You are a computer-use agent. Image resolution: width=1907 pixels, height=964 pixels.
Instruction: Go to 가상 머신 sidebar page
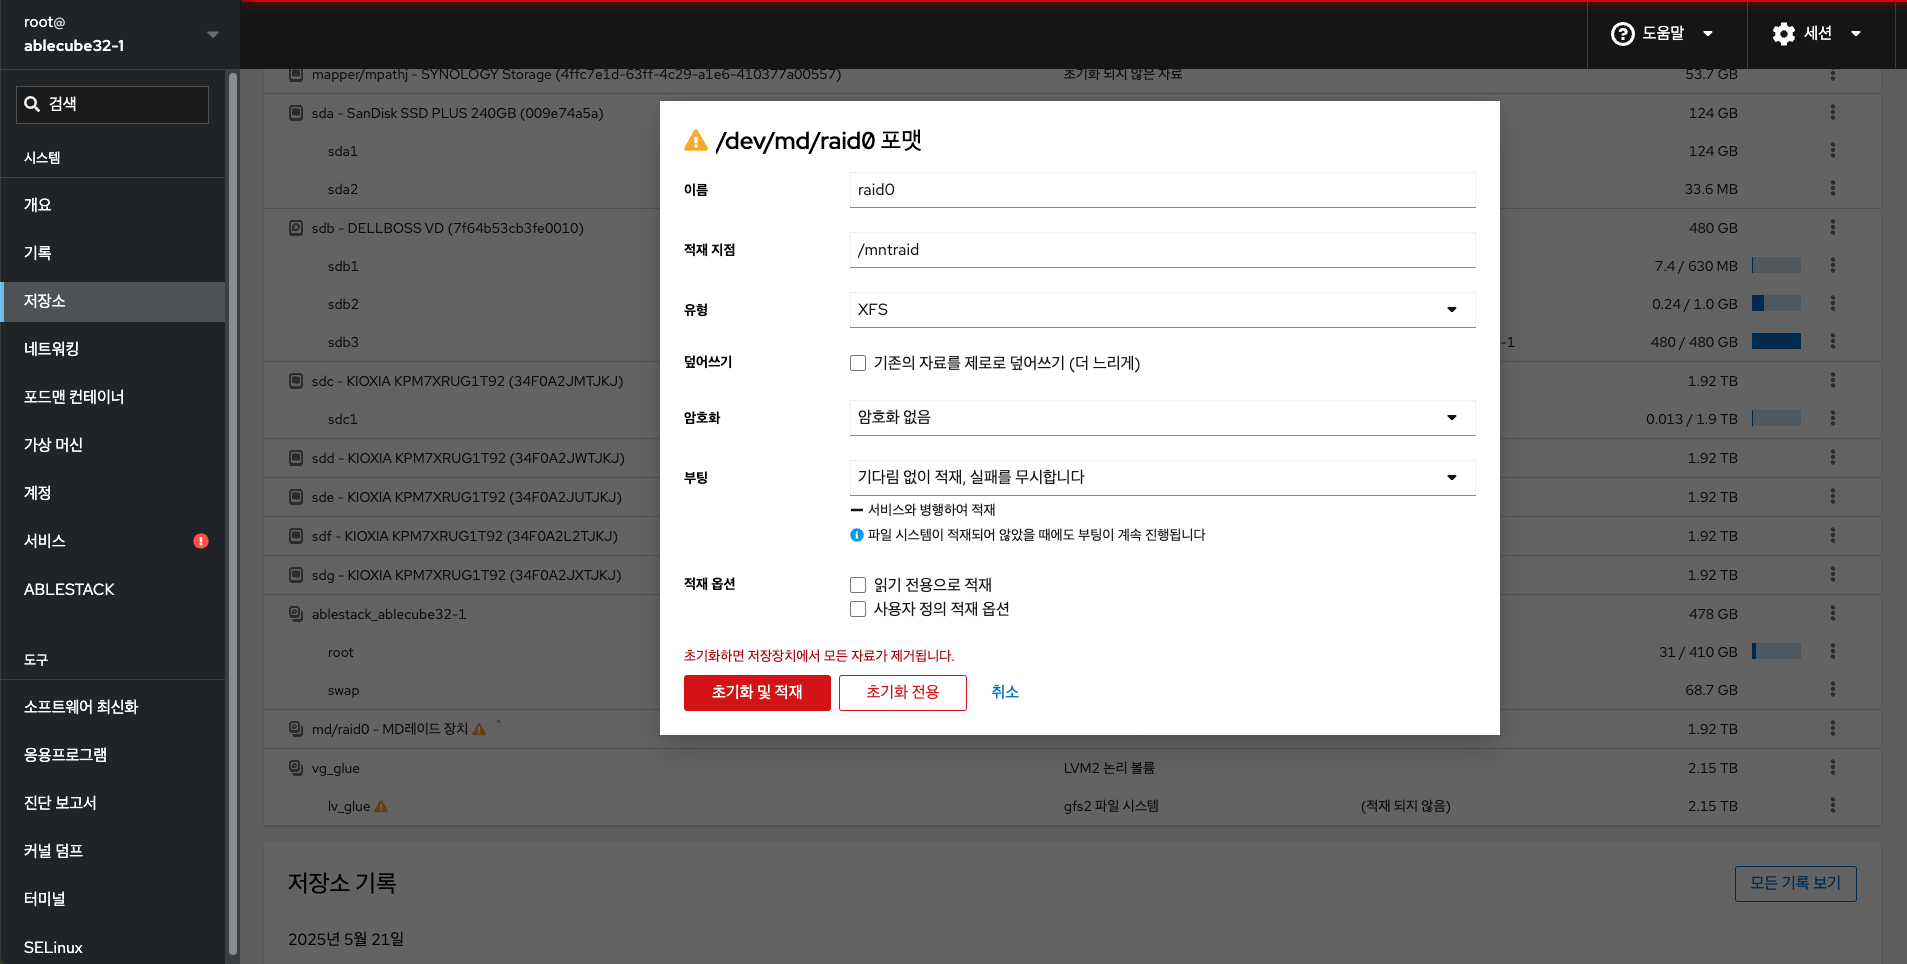coord(54,445)
